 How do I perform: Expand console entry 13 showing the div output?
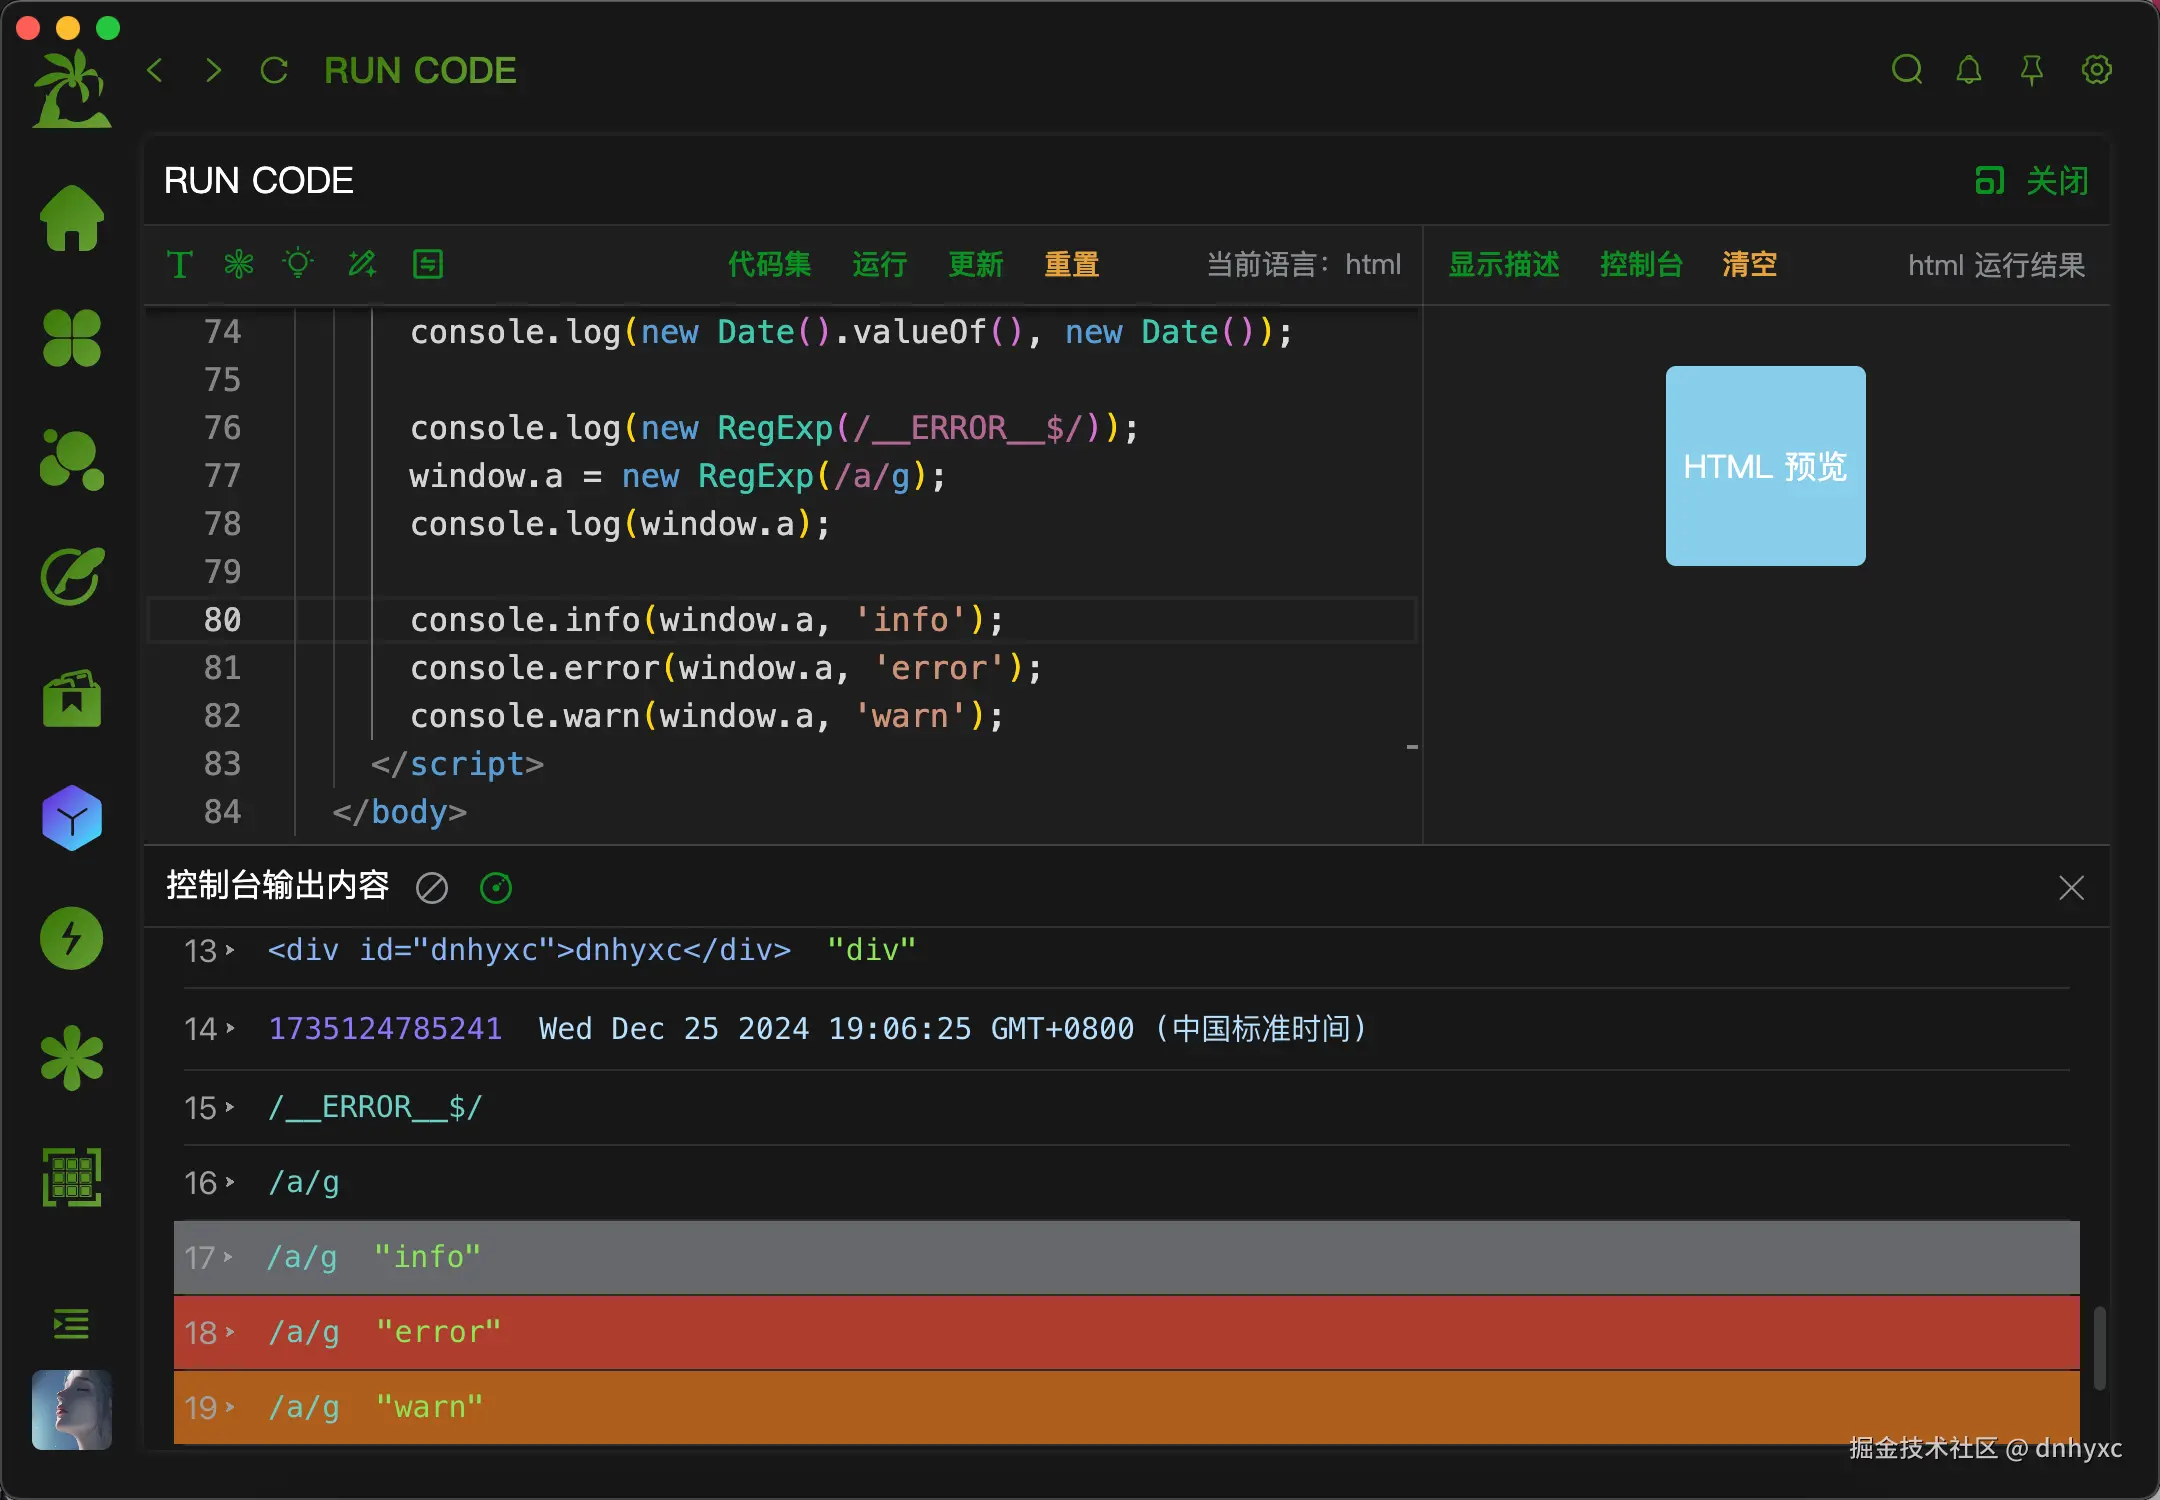232,951
